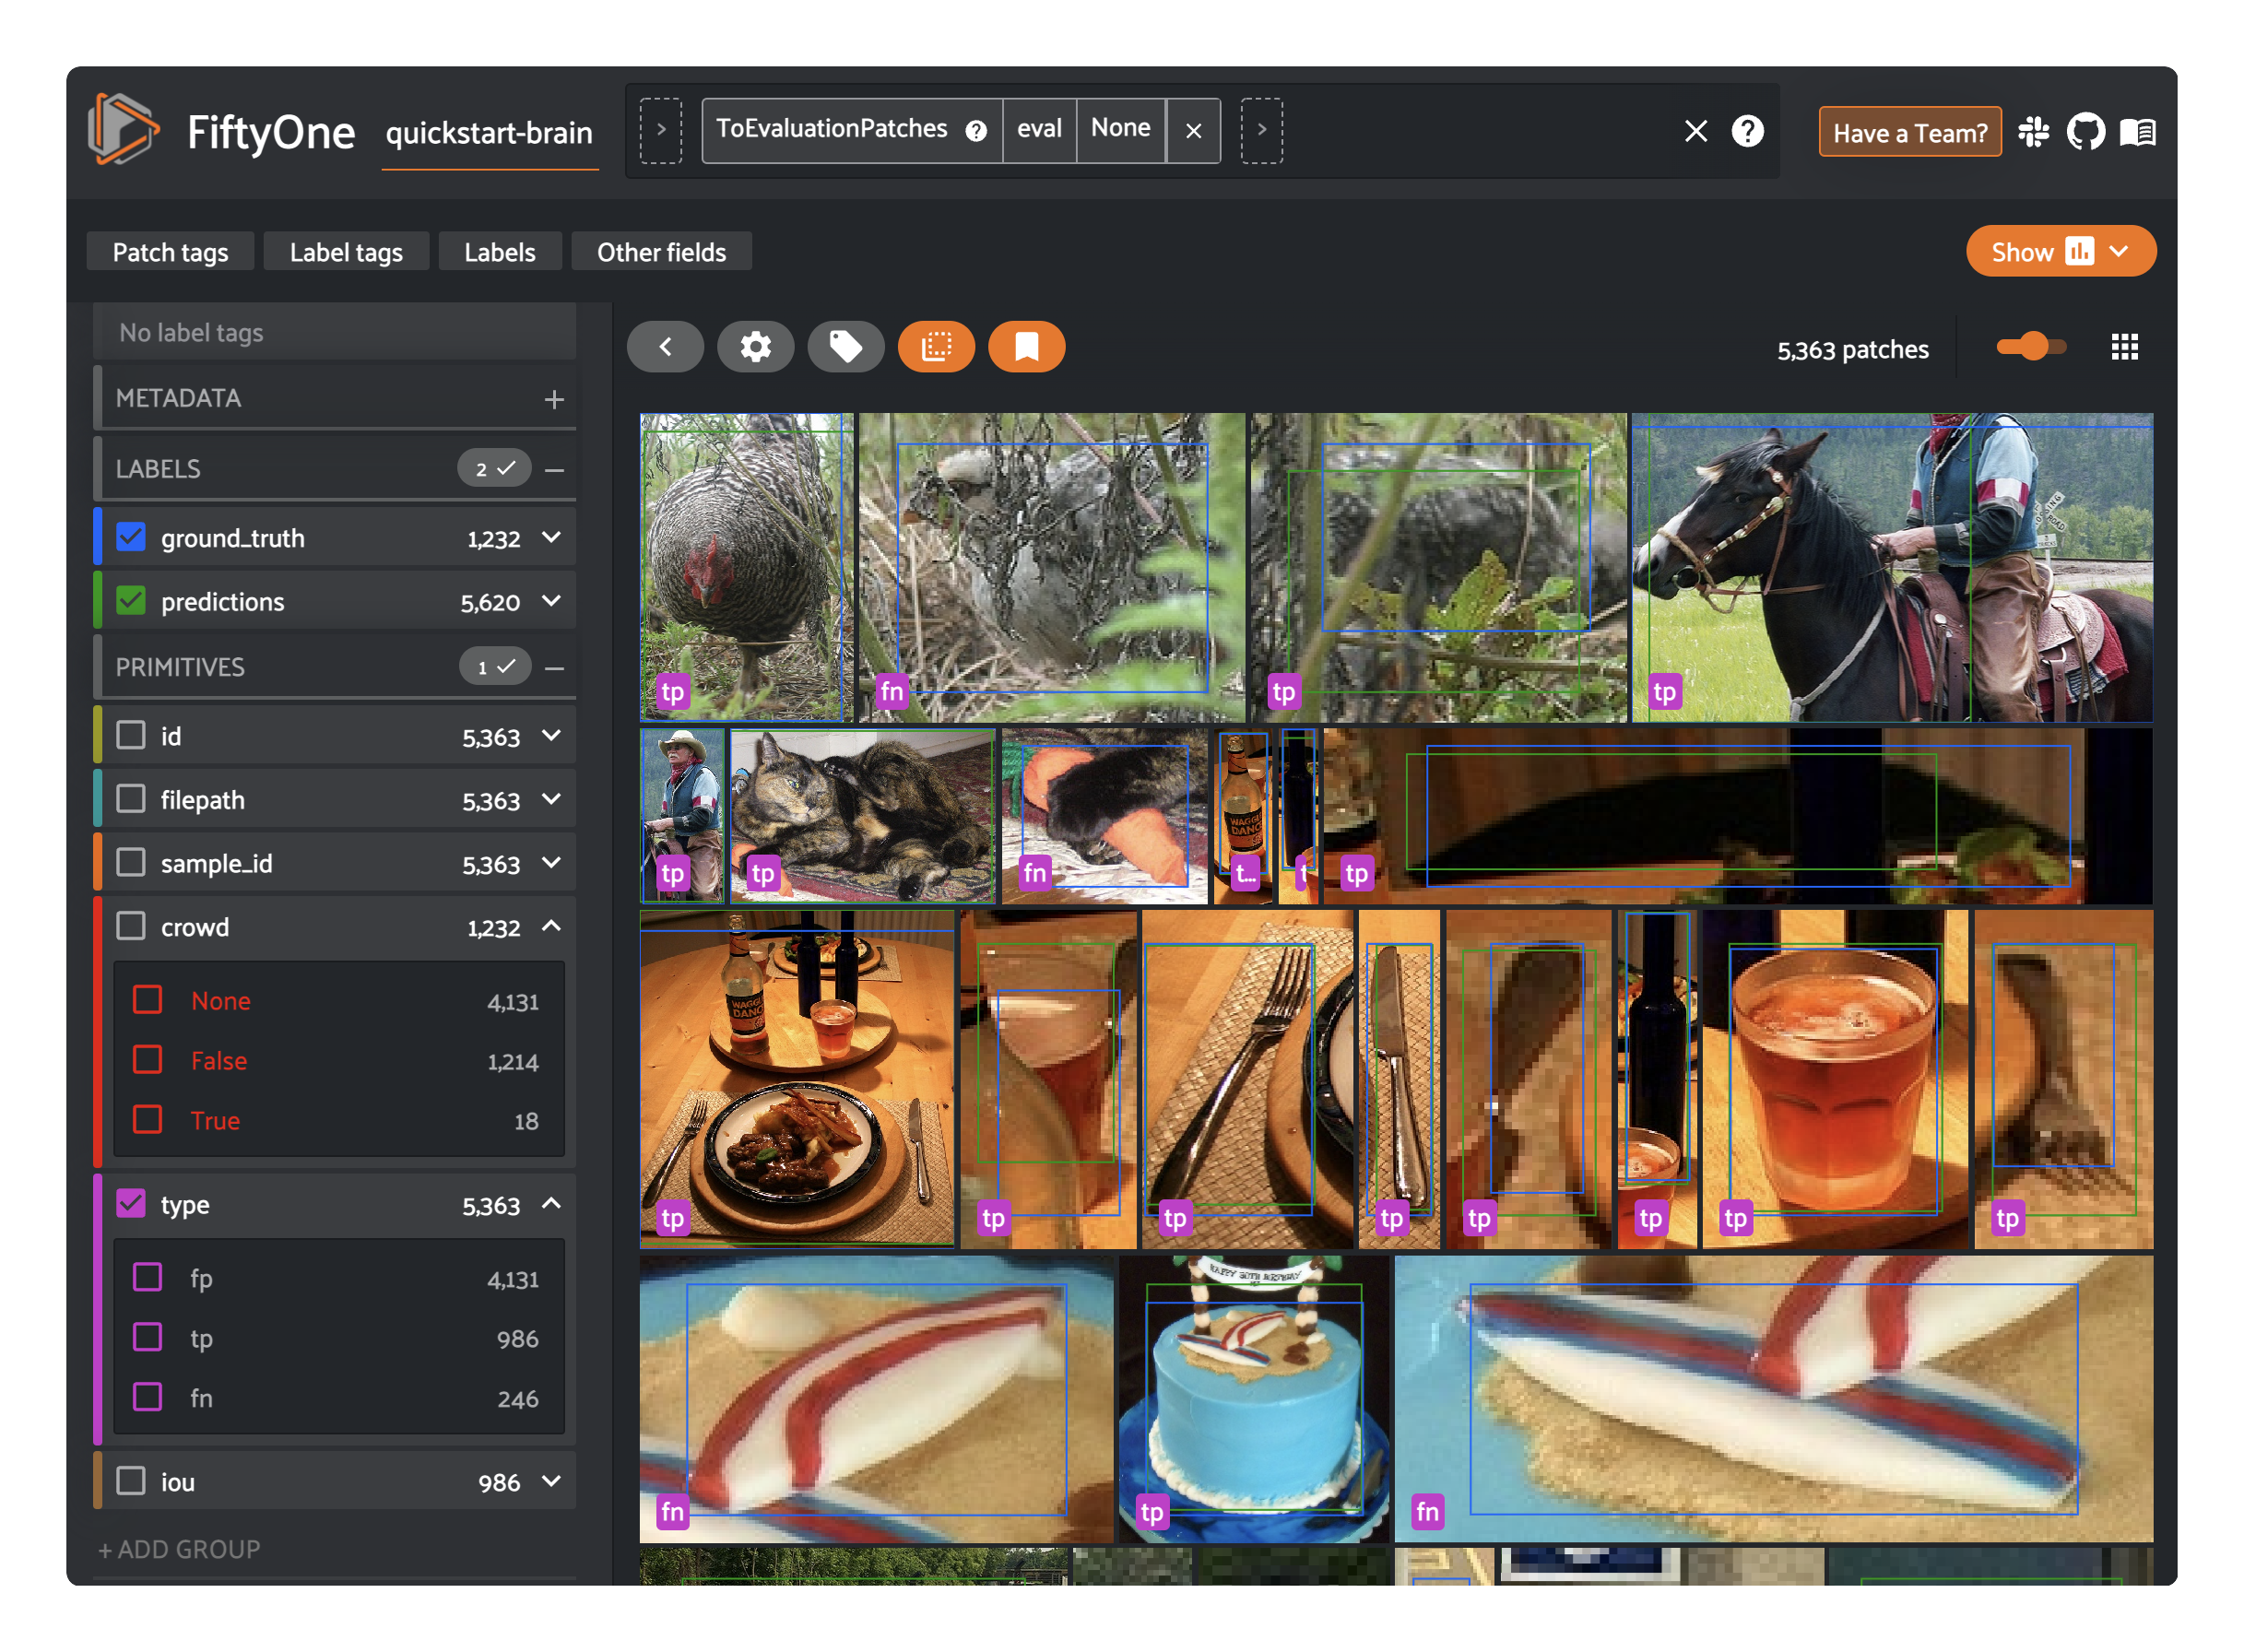The height and width of the screenshot is (1652, 2244).
Task: Click + ADD GROUP
Action: tap(179, 1549)
